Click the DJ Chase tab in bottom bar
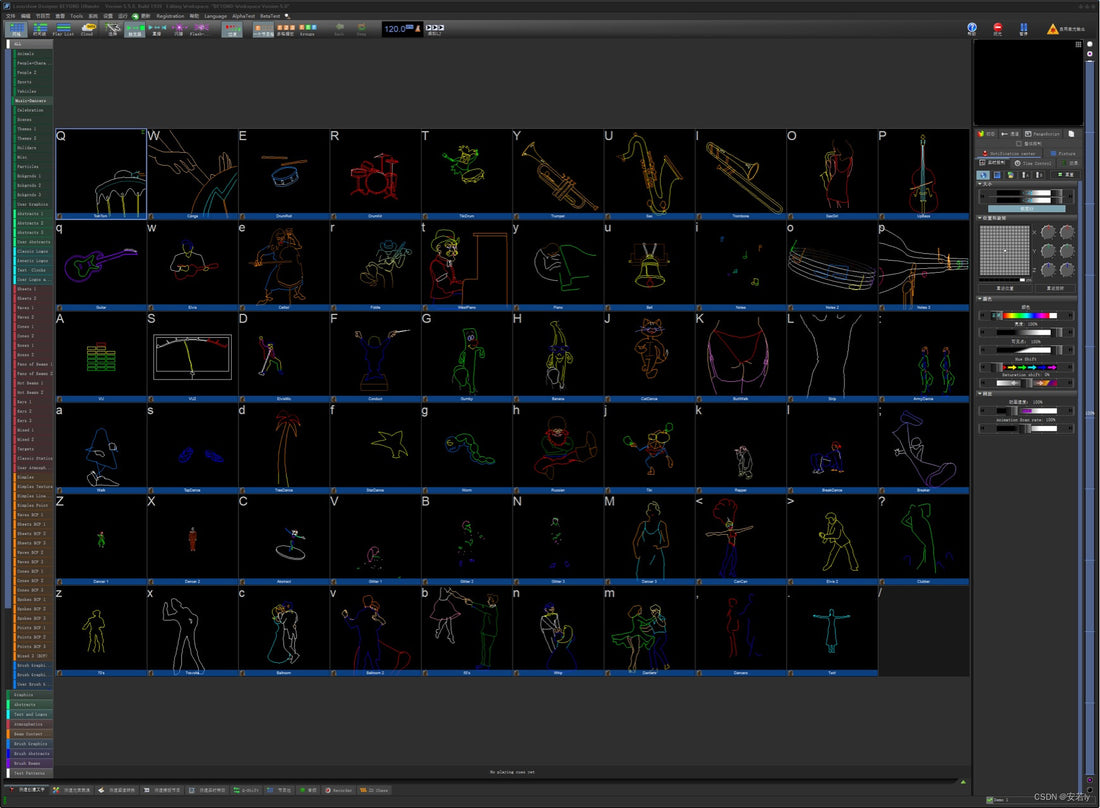This screenshot has width=1100, height=808. (x=374, y=790)
